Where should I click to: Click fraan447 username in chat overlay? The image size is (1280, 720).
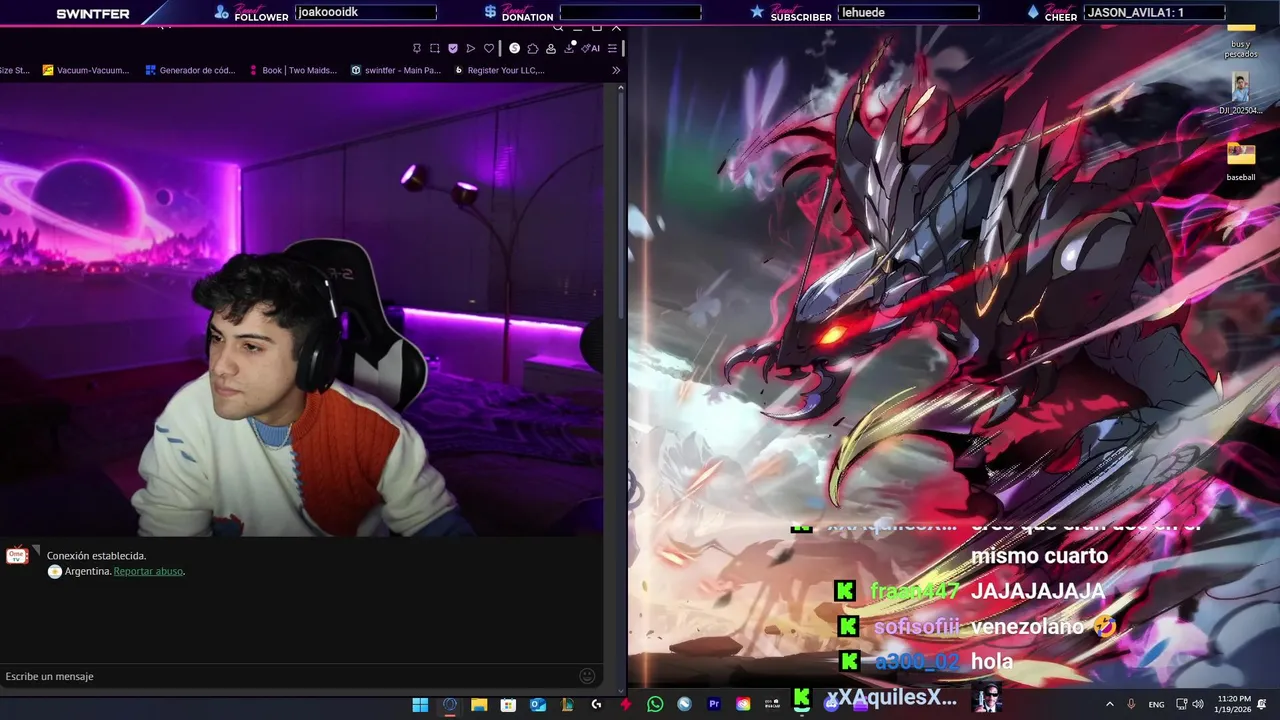(914, 591)
